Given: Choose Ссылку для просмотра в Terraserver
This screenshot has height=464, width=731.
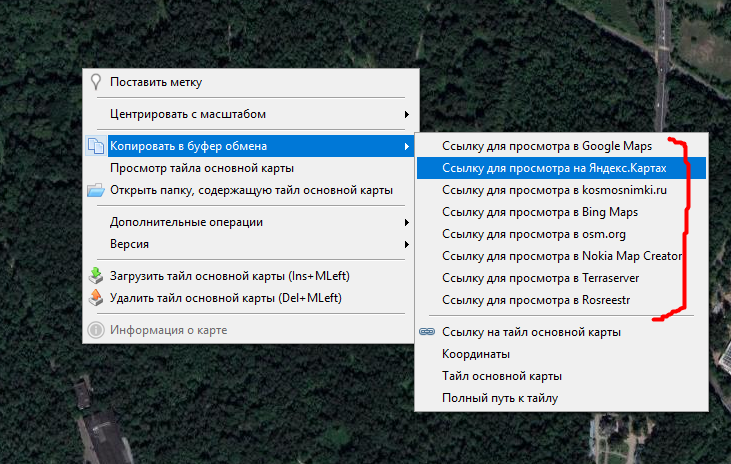Looking at the screenshot, I should [540, 278].
